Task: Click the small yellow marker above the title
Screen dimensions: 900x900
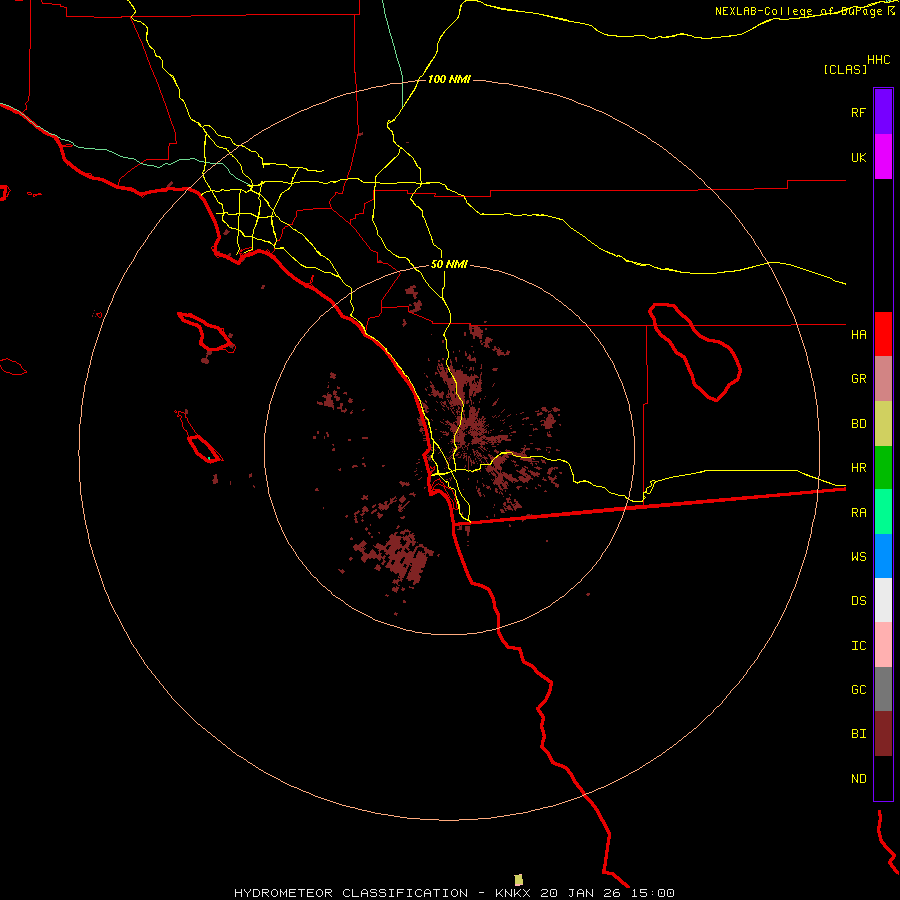Action: tap(518, 880)
